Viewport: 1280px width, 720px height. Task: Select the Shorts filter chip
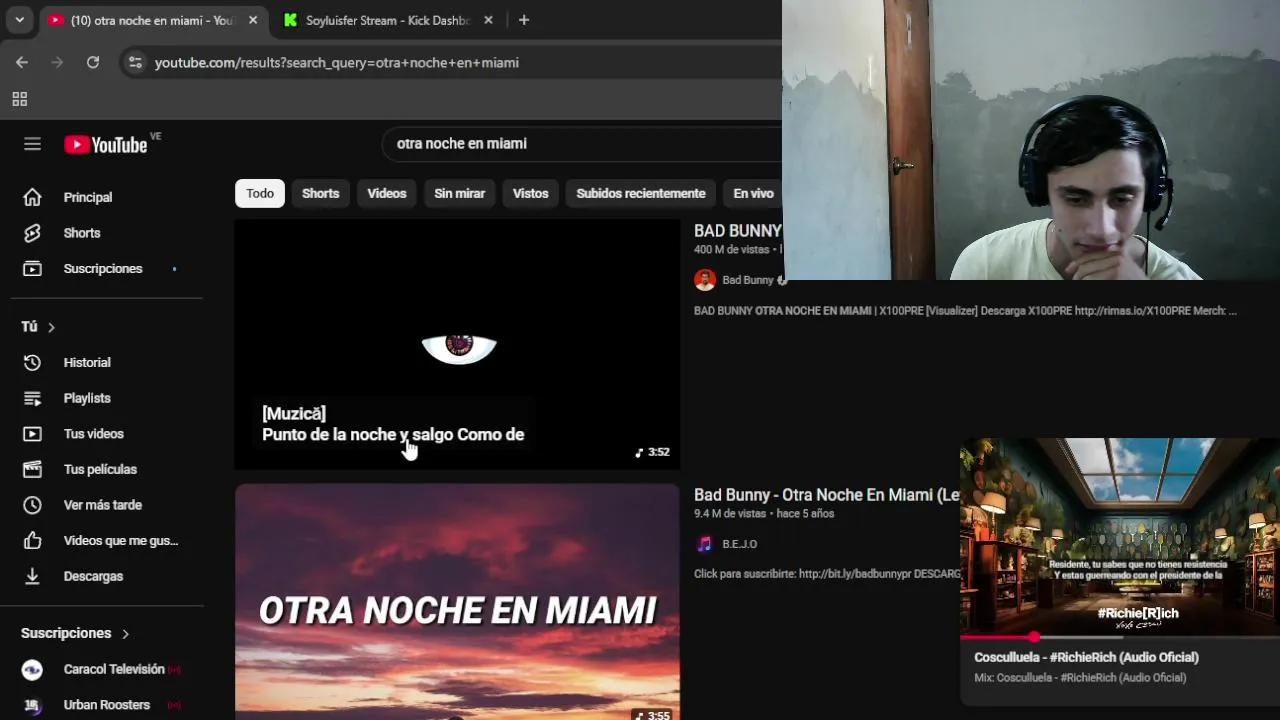pyautogui.click(x=321, y=193)
